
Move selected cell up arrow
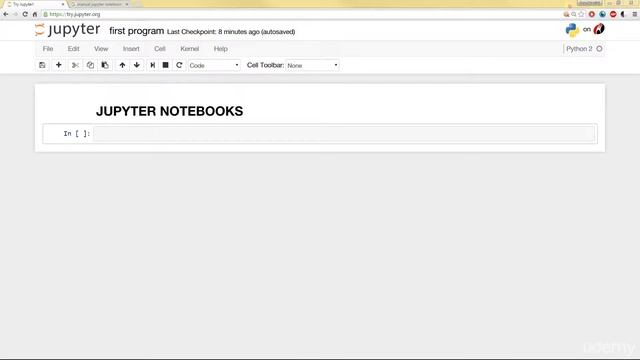[122, 65]
